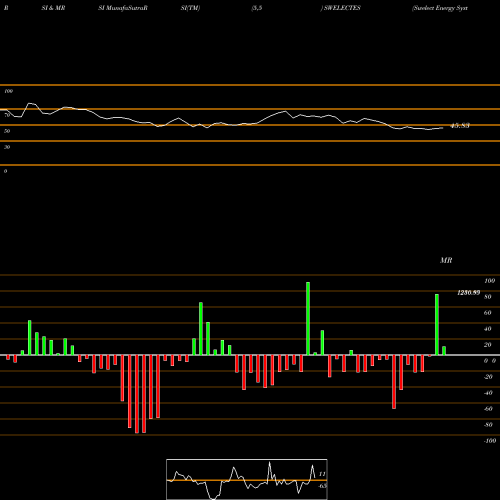Click the MR axis label -20
500x500 pixels.
(488, 377)
